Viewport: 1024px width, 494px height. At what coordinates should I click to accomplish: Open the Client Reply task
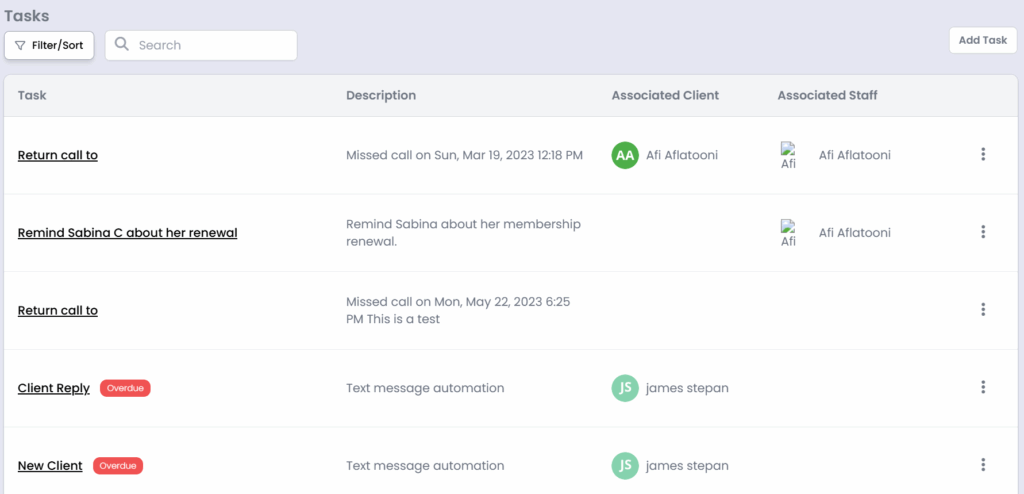coord(54,388)
